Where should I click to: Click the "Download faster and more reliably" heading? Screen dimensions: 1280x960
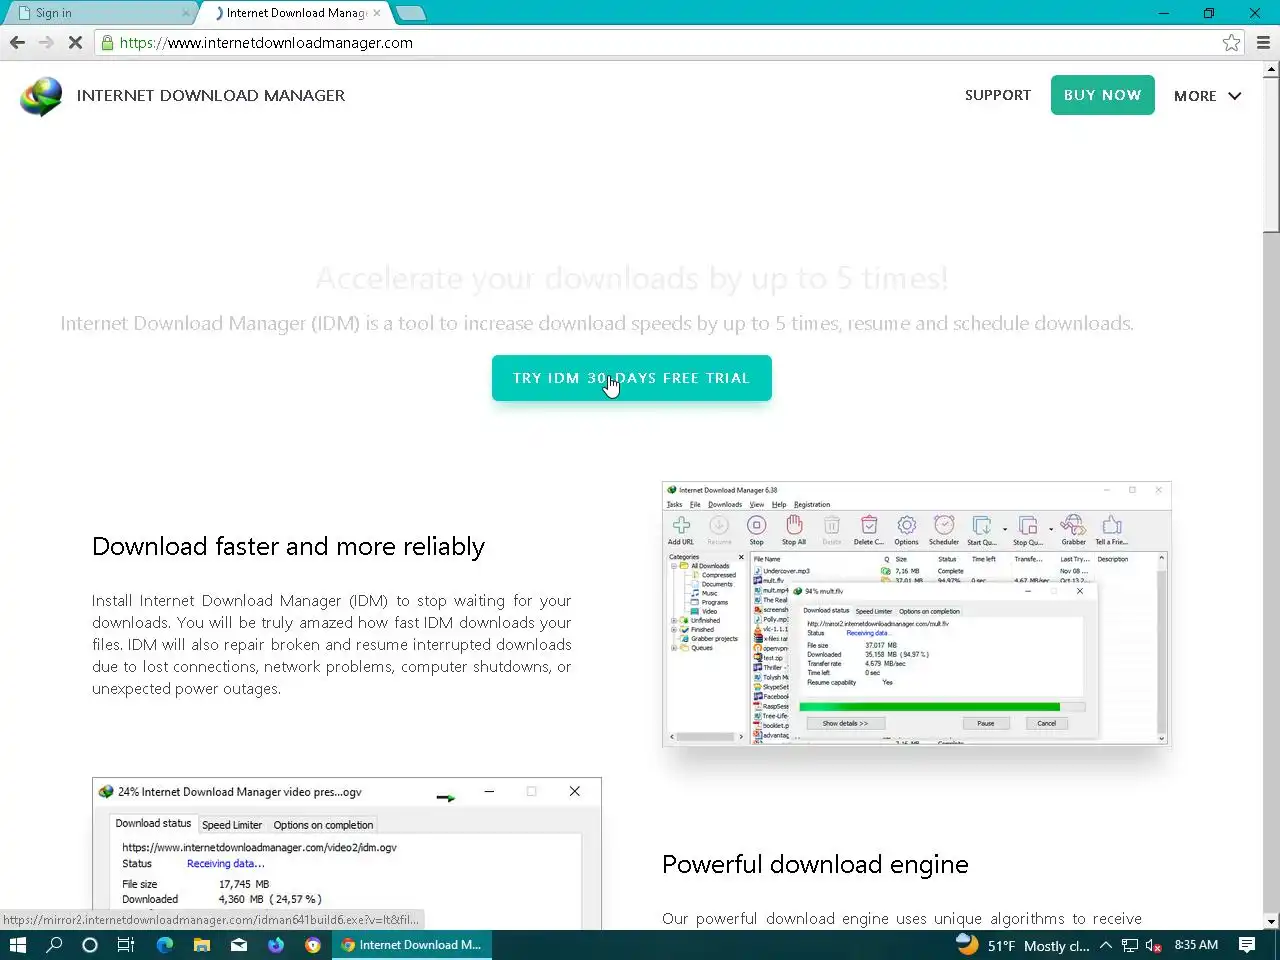(288, 547)
